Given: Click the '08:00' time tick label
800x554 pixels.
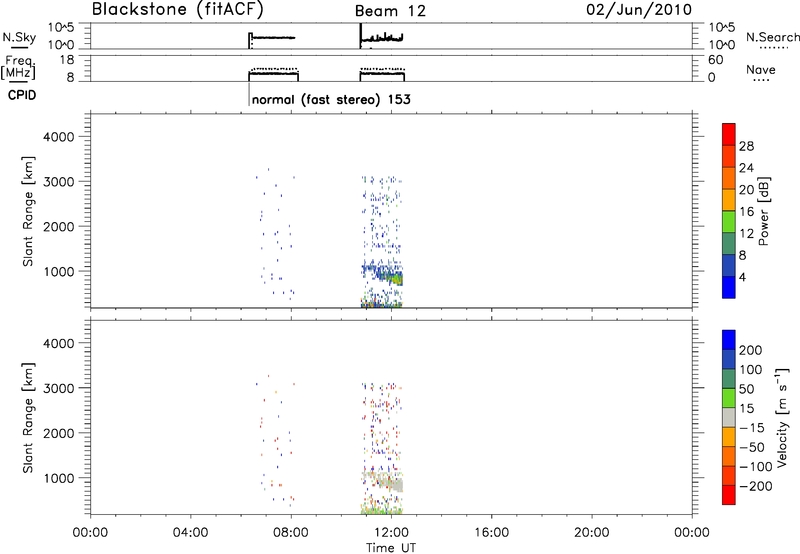Looking at the screenshot, I should click(x=291, y=533).
